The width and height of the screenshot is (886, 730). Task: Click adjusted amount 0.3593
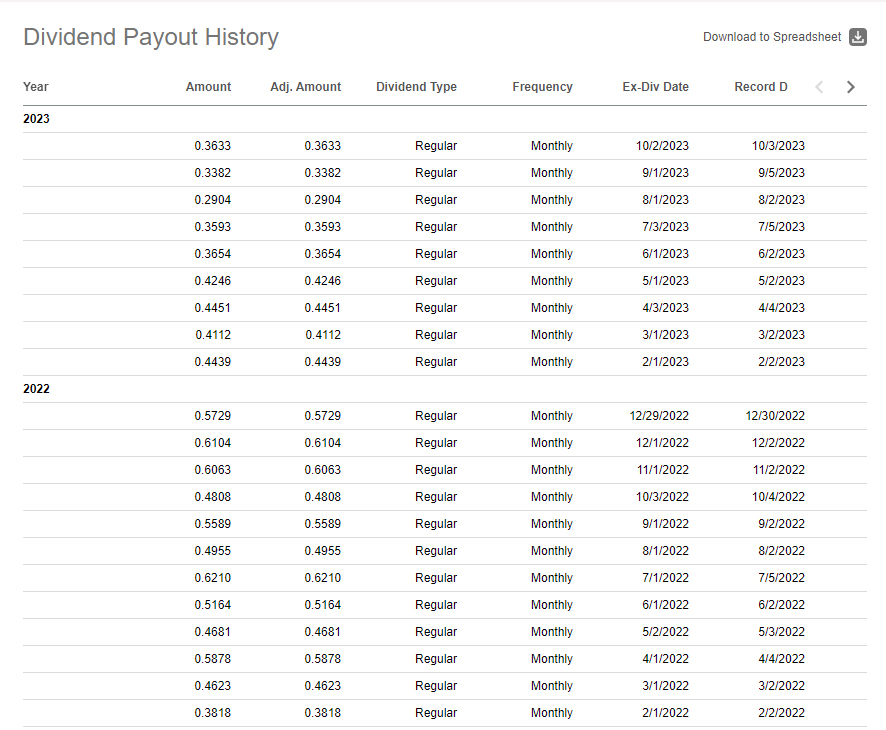323,227
